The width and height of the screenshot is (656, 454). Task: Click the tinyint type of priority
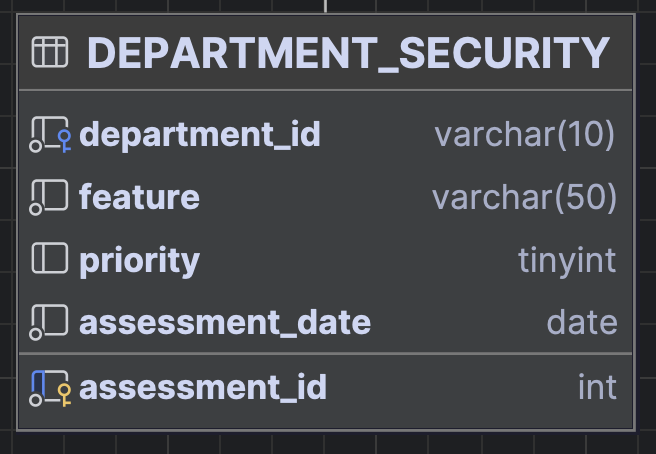(567, 261)
